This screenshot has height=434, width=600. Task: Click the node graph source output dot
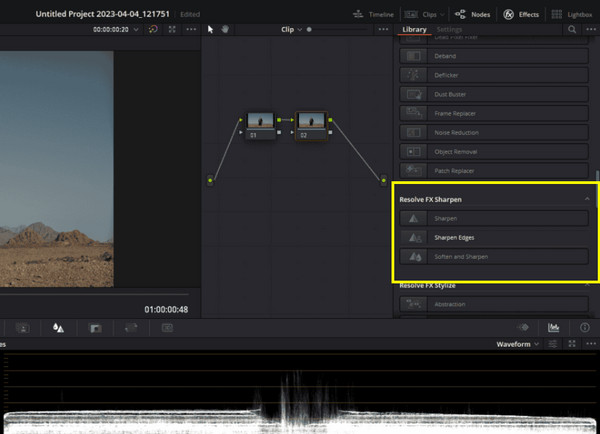point(210,180)
